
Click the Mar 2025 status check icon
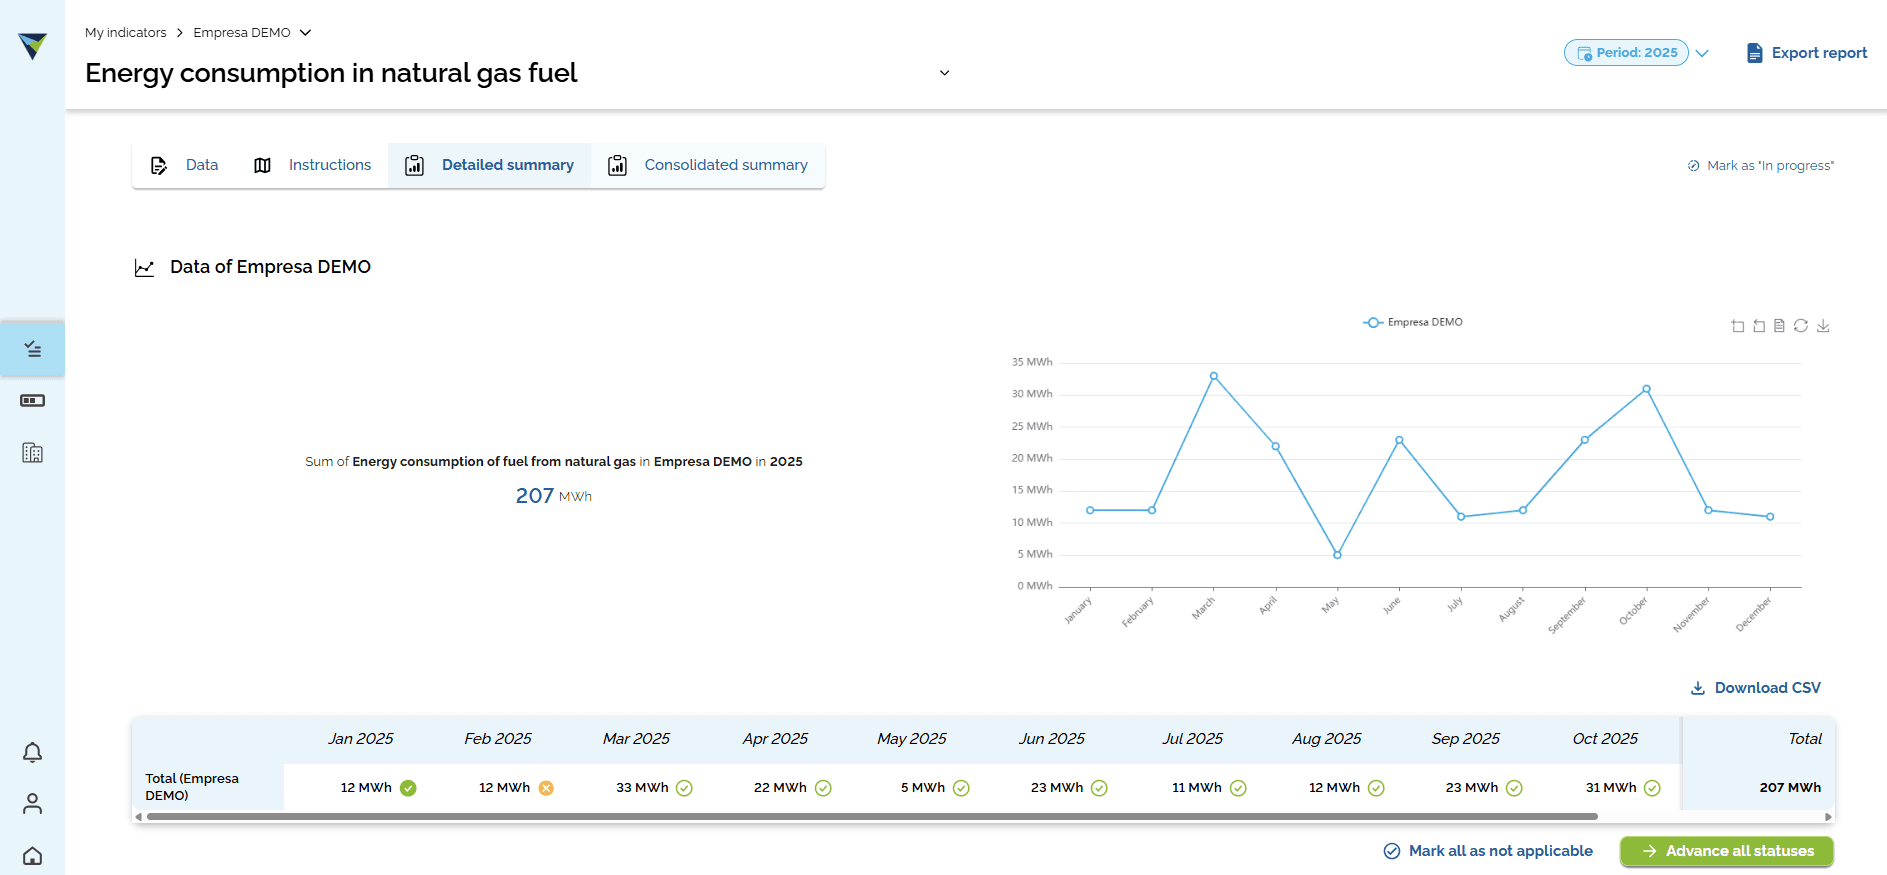click(x=684, y=788)
